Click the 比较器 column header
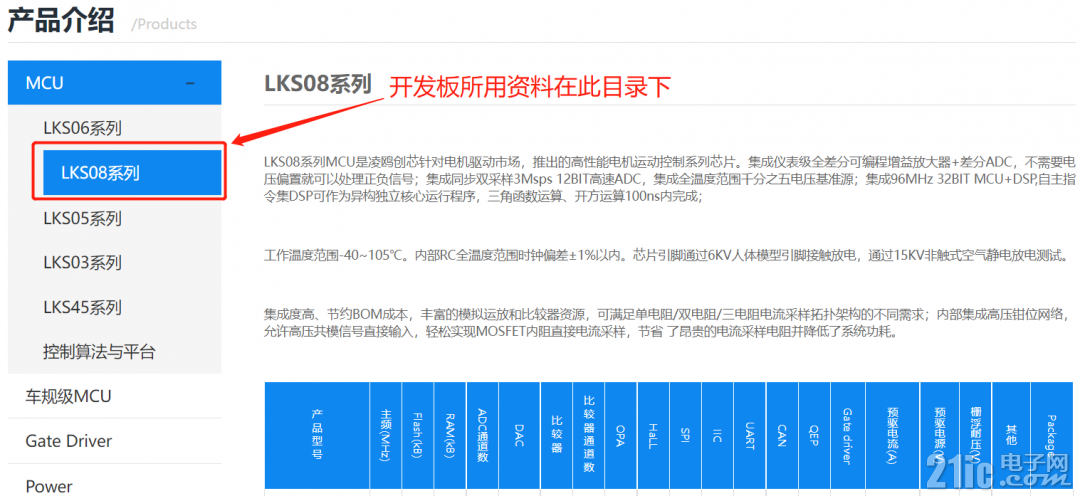Screen dimensions: 1080x496 coord(557,435)
